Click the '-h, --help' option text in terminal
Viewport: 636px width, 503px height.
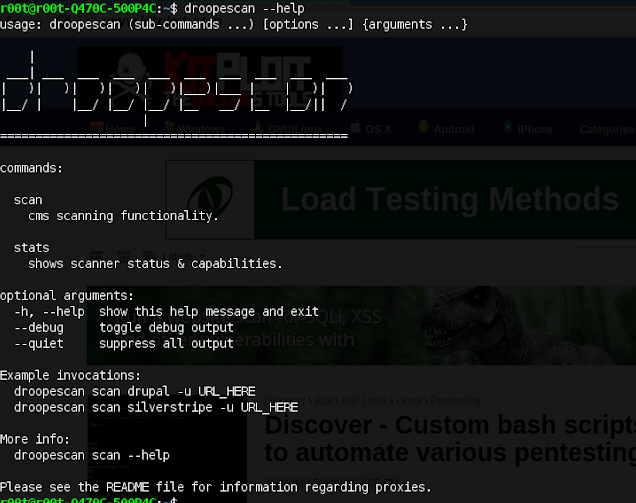[x=49, y=312]
